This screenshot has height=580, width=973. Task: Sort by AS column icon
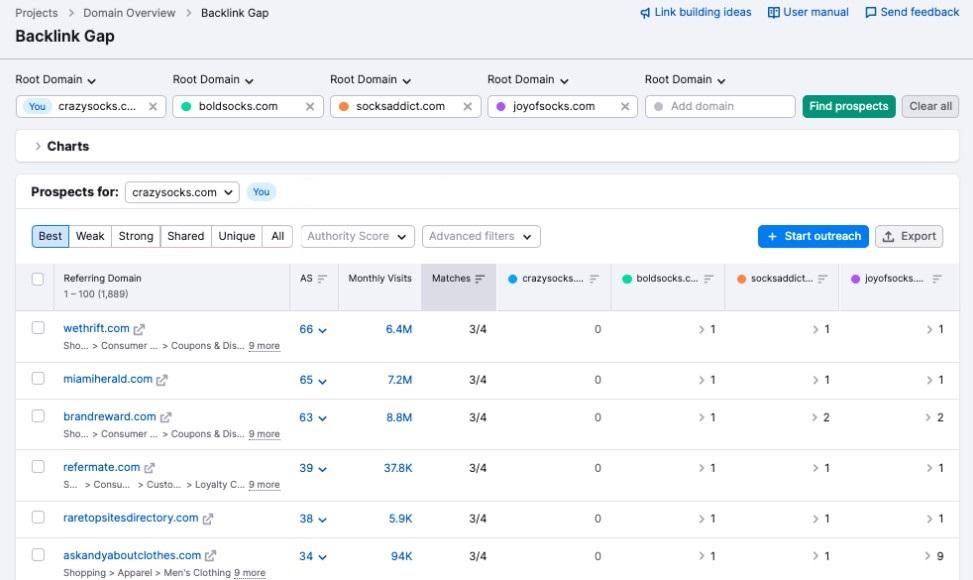pos(322,279)
